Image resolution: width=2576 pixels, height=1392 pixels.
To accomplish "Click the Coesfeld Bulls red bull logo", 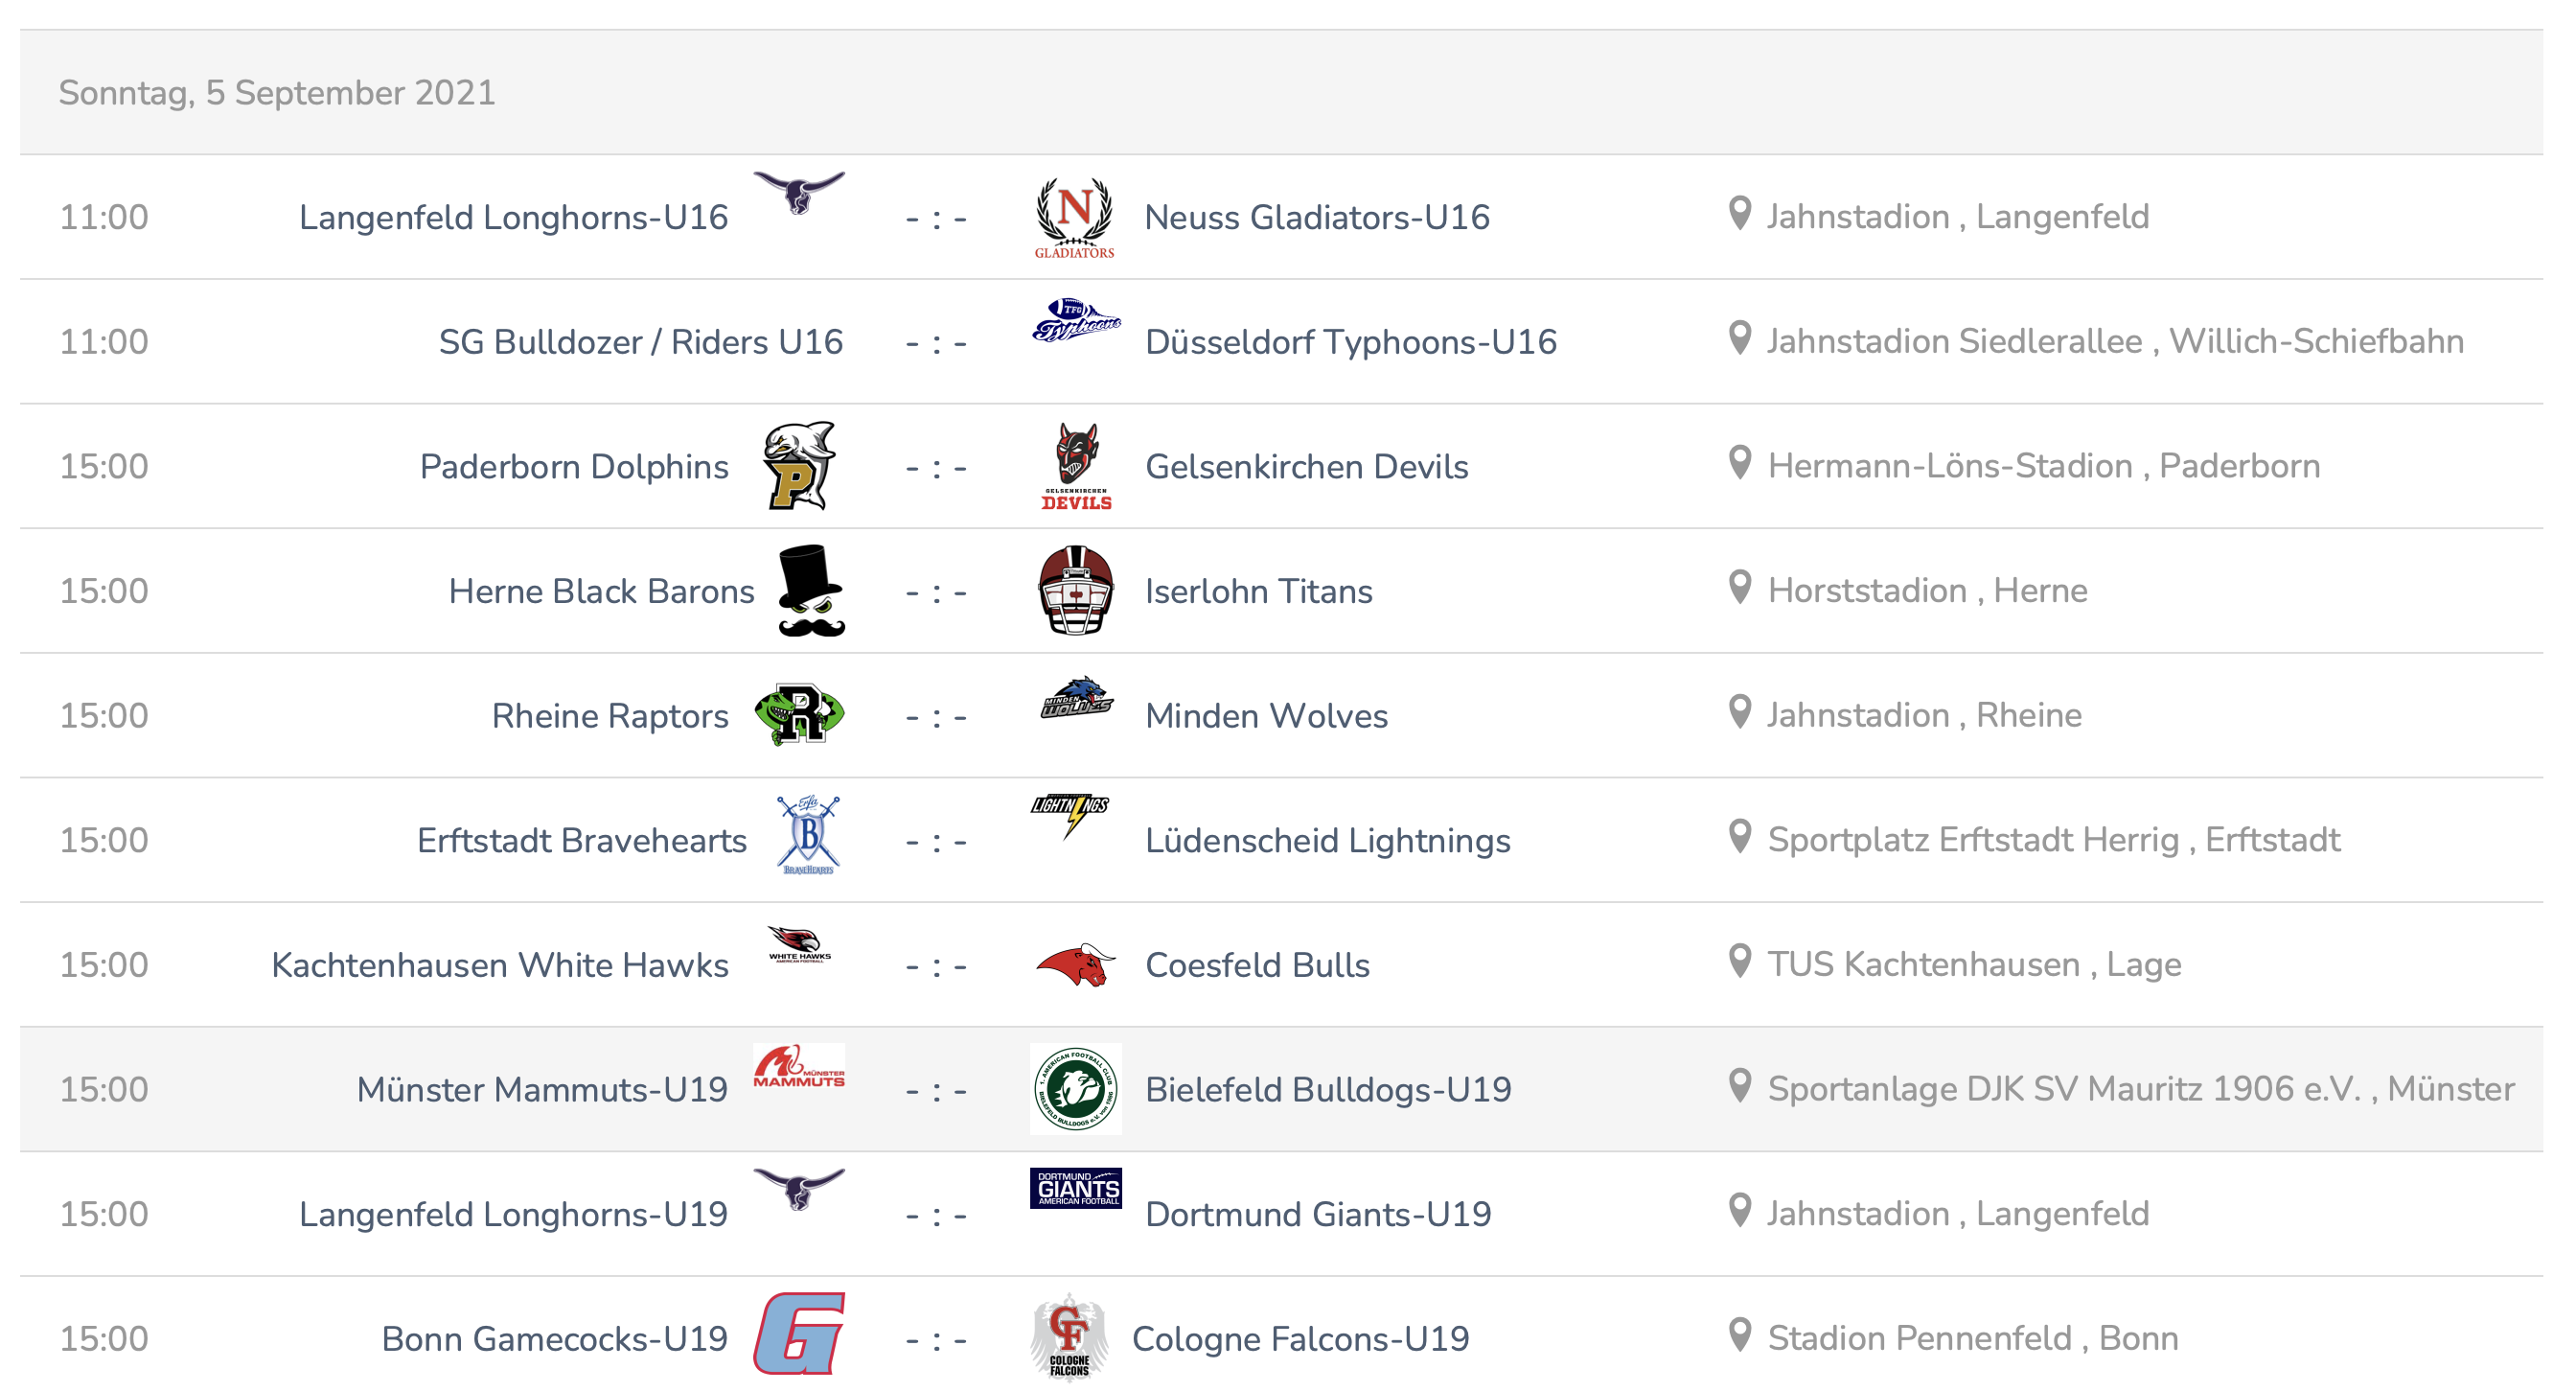I will click(1076, 965).
